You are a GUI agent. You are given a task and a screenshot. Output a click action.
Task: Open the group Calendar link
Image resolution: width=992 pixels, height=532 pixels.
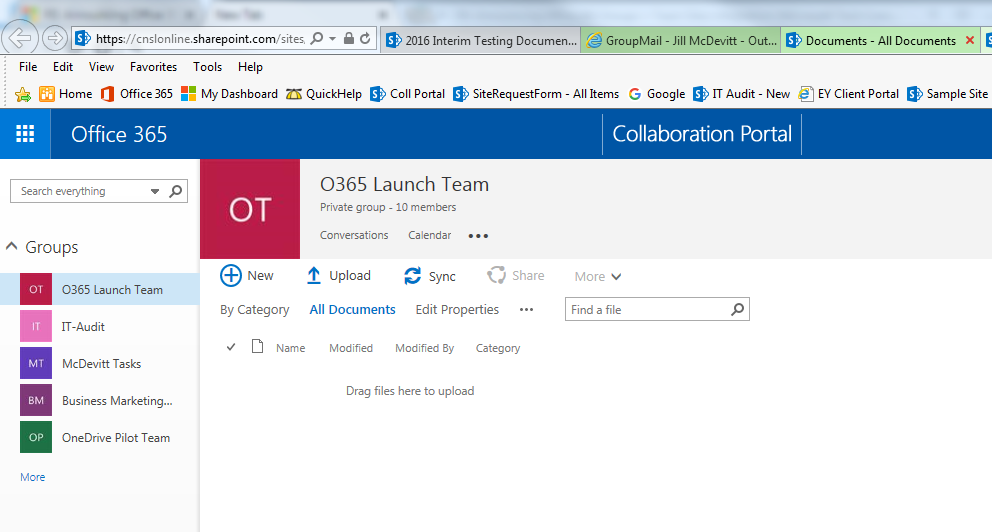click(x=430, y=235)
